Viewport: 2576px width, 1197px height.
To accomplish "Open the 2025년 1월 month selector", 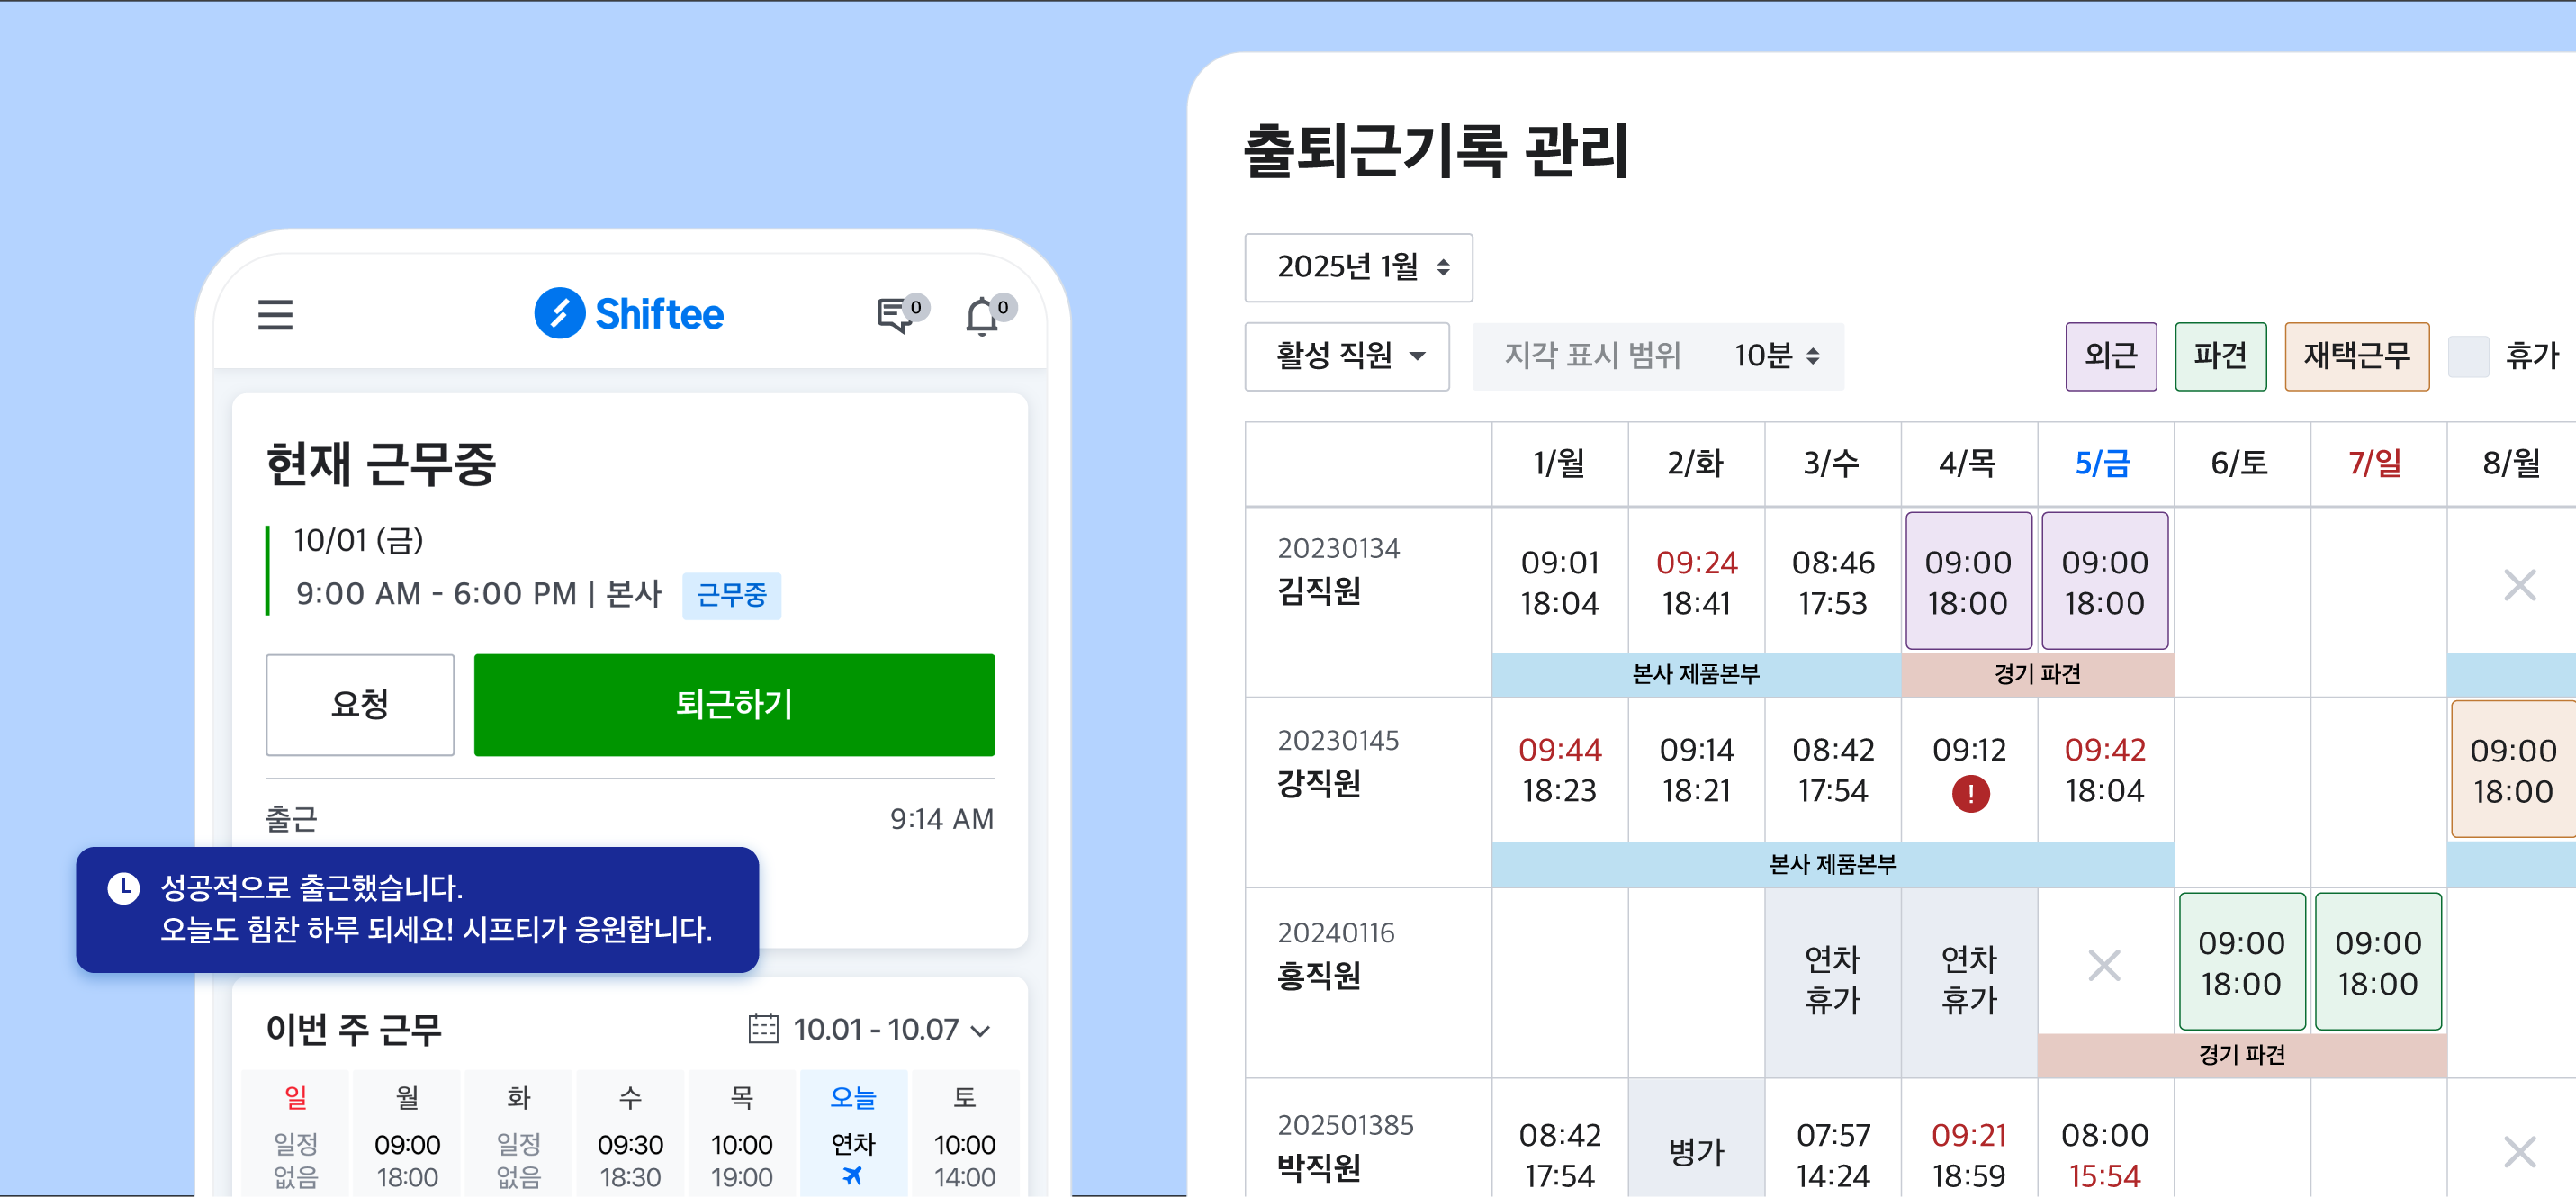I will (x=1358, y=267).
